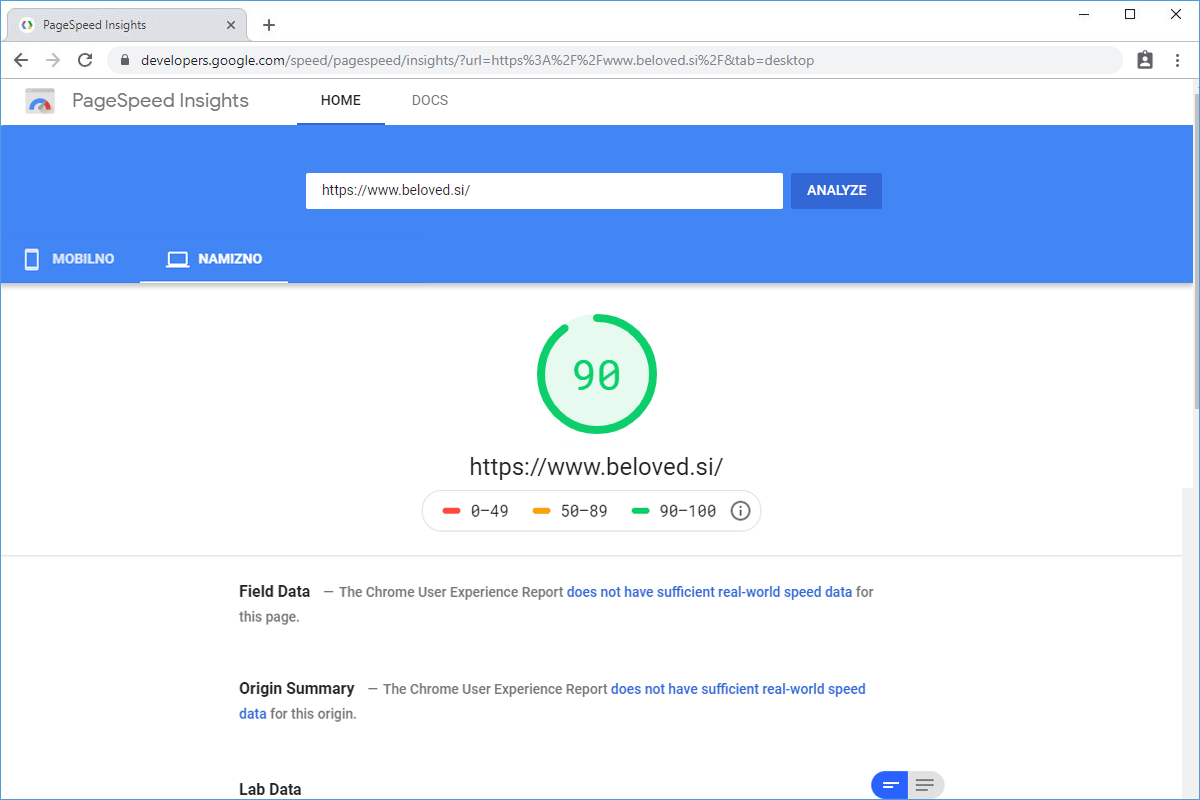The height and width of the screenshot is (800, 1200).
Task: Switch to the MOBILNO tab
Action: (x=70, y=259)
